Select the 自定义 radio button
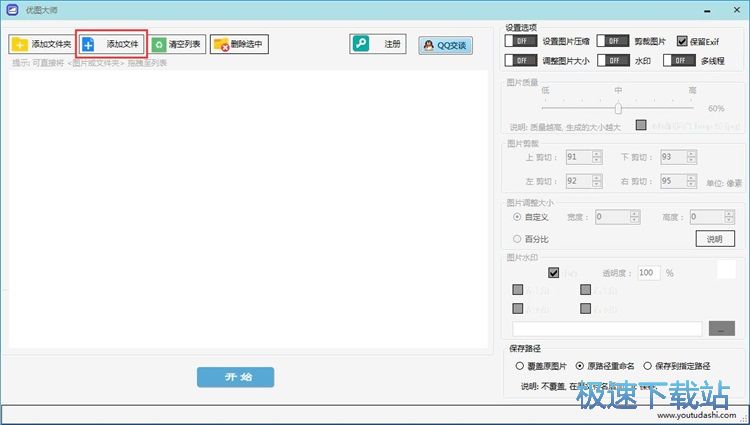 517,217
